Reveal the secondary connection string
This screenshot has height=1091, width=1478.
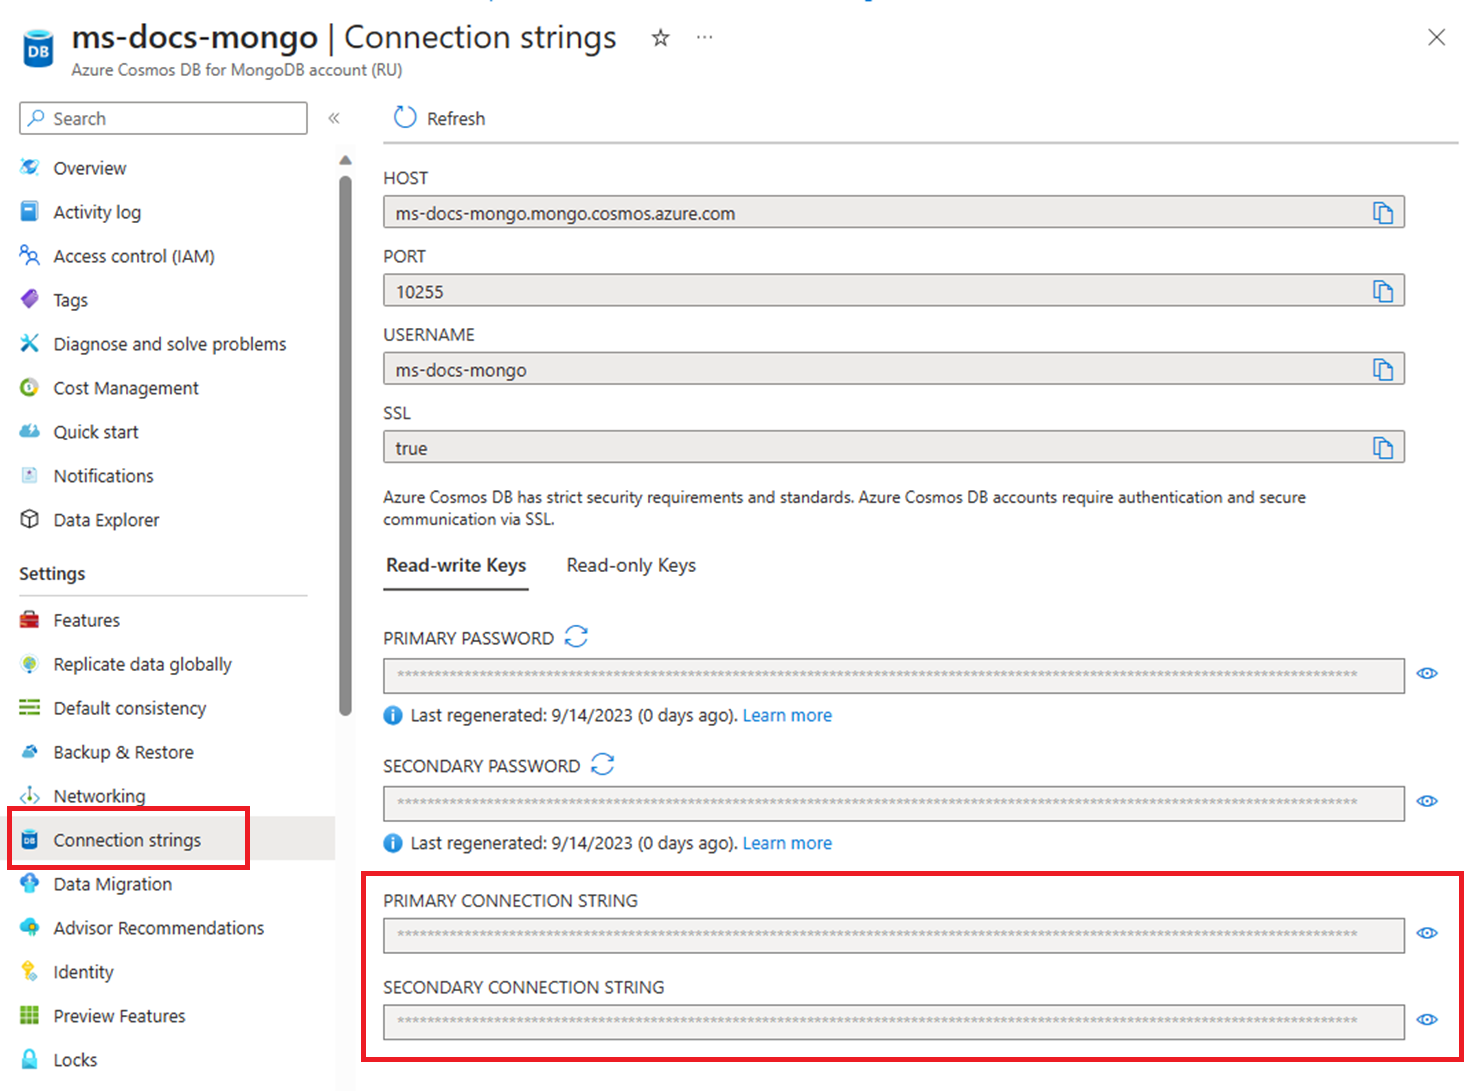pos(1427,1020)
